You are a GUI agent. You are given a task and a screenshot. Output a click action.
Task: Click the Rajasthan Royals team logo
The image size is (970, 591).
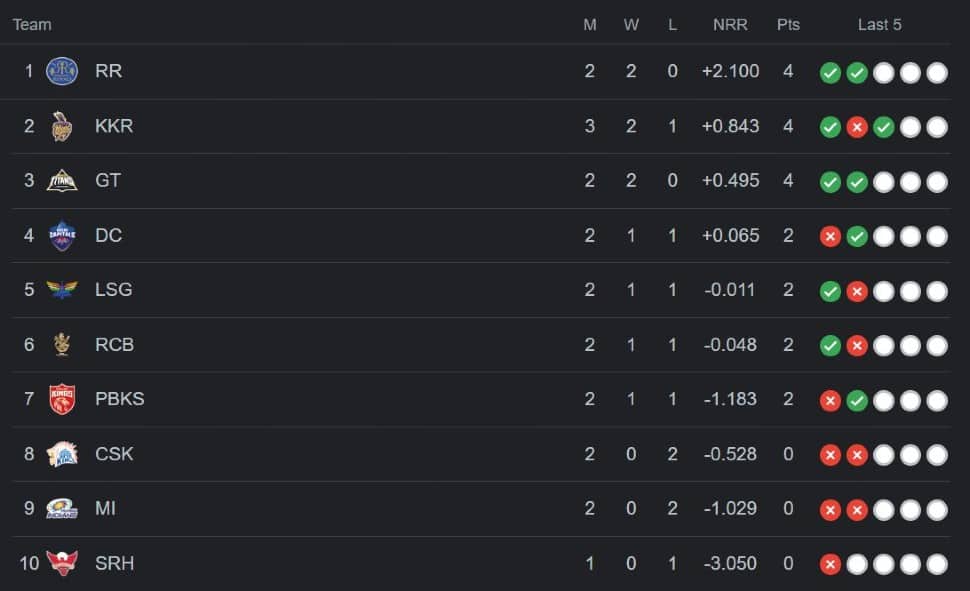click(x=62, y=71)
